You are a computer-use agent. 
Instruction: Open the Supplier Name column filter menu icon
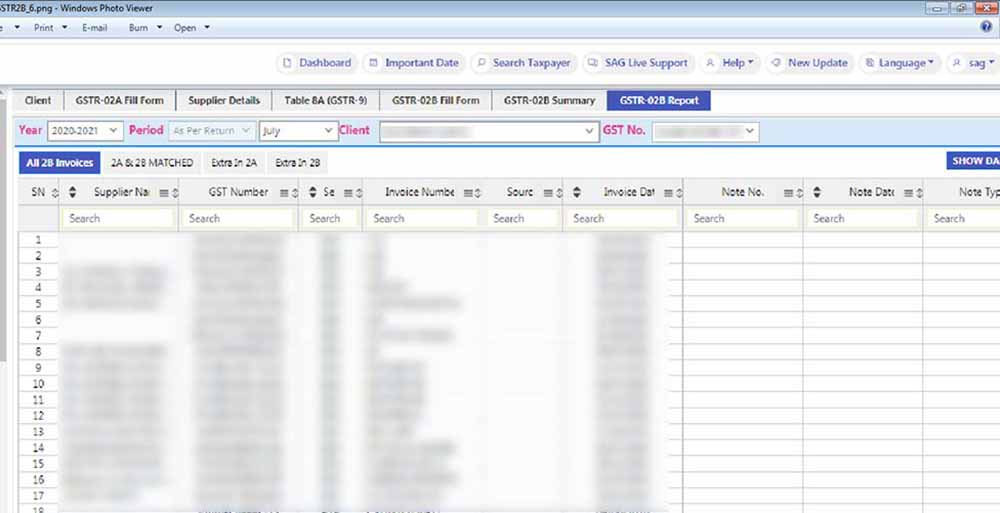tap(162, 193)
